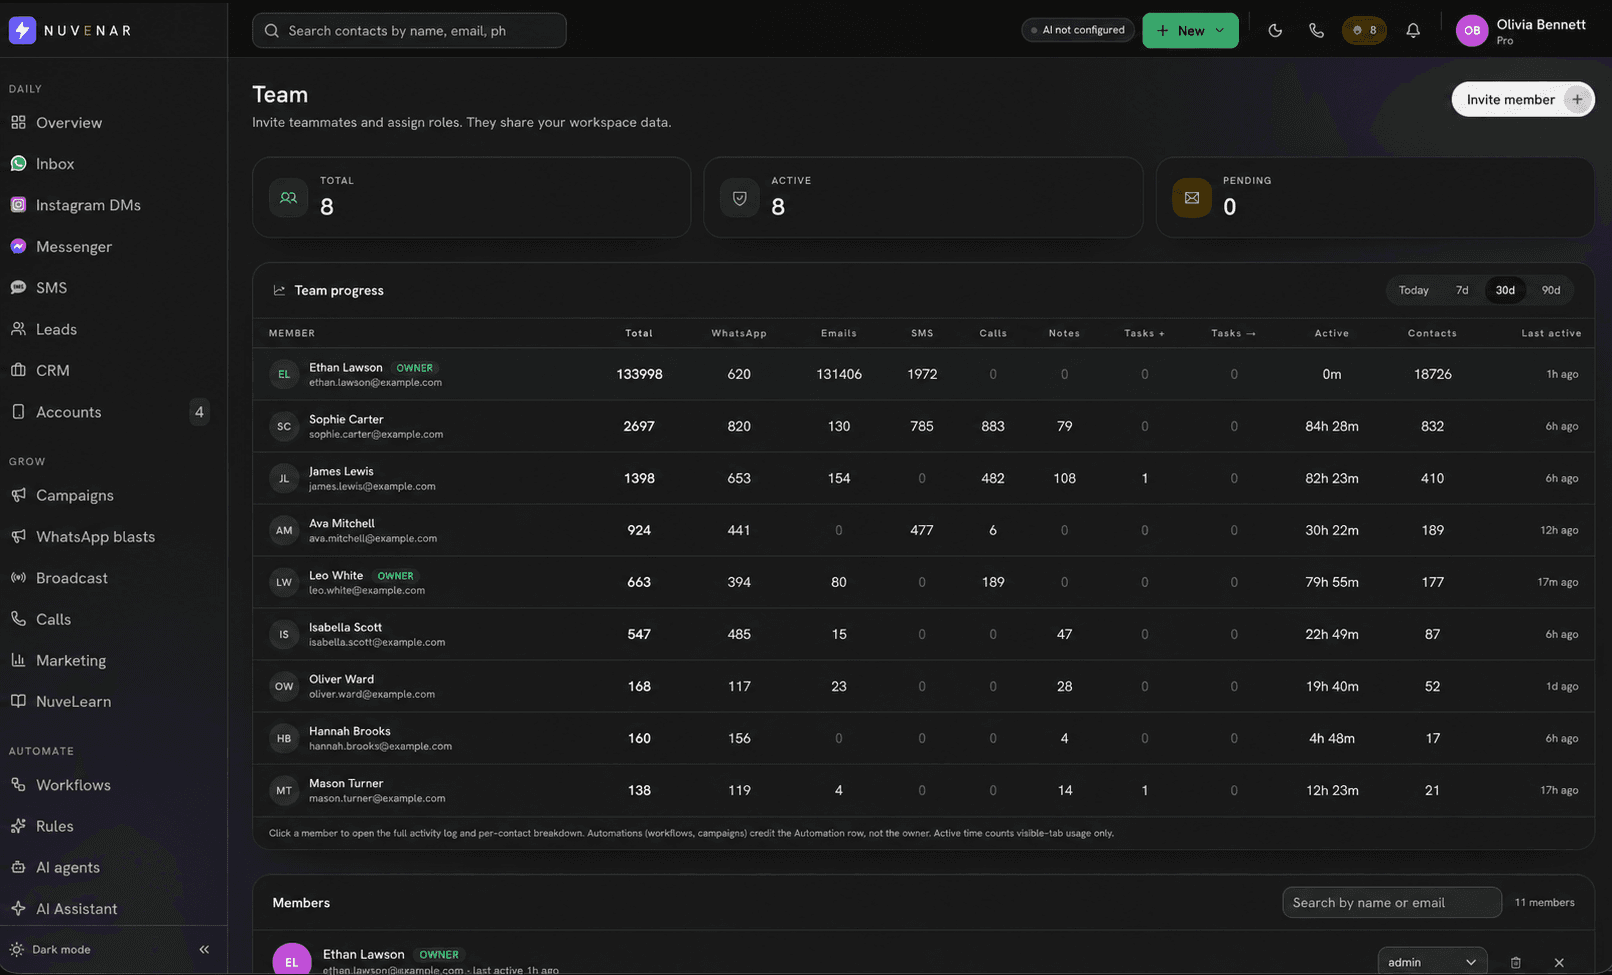Open Hannah Brooks's activity row
The image size is (1612, 975).
(923, 738)
